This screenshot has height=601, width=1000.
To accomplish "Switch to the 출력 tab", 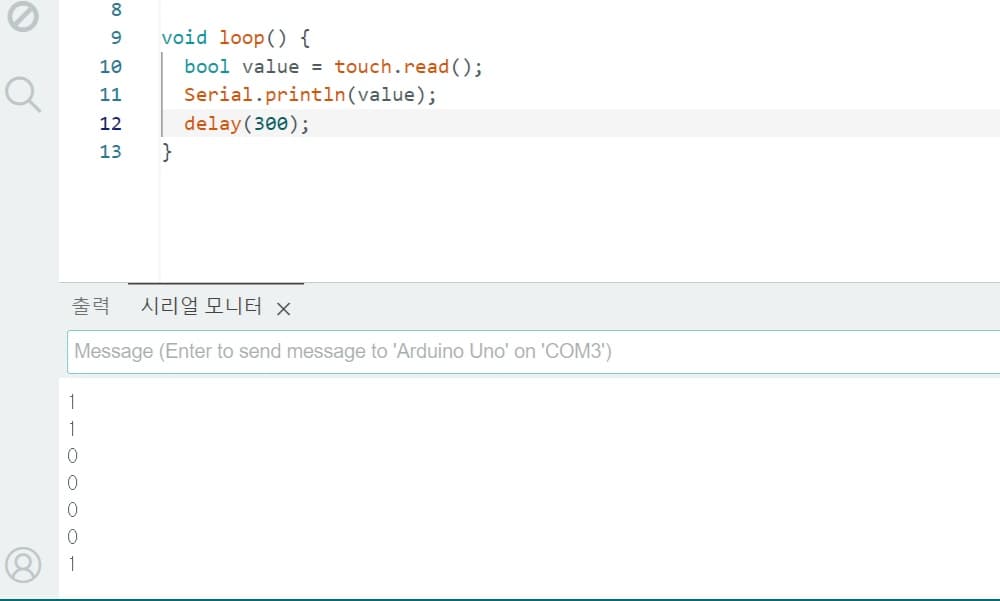I will point(91,307).
